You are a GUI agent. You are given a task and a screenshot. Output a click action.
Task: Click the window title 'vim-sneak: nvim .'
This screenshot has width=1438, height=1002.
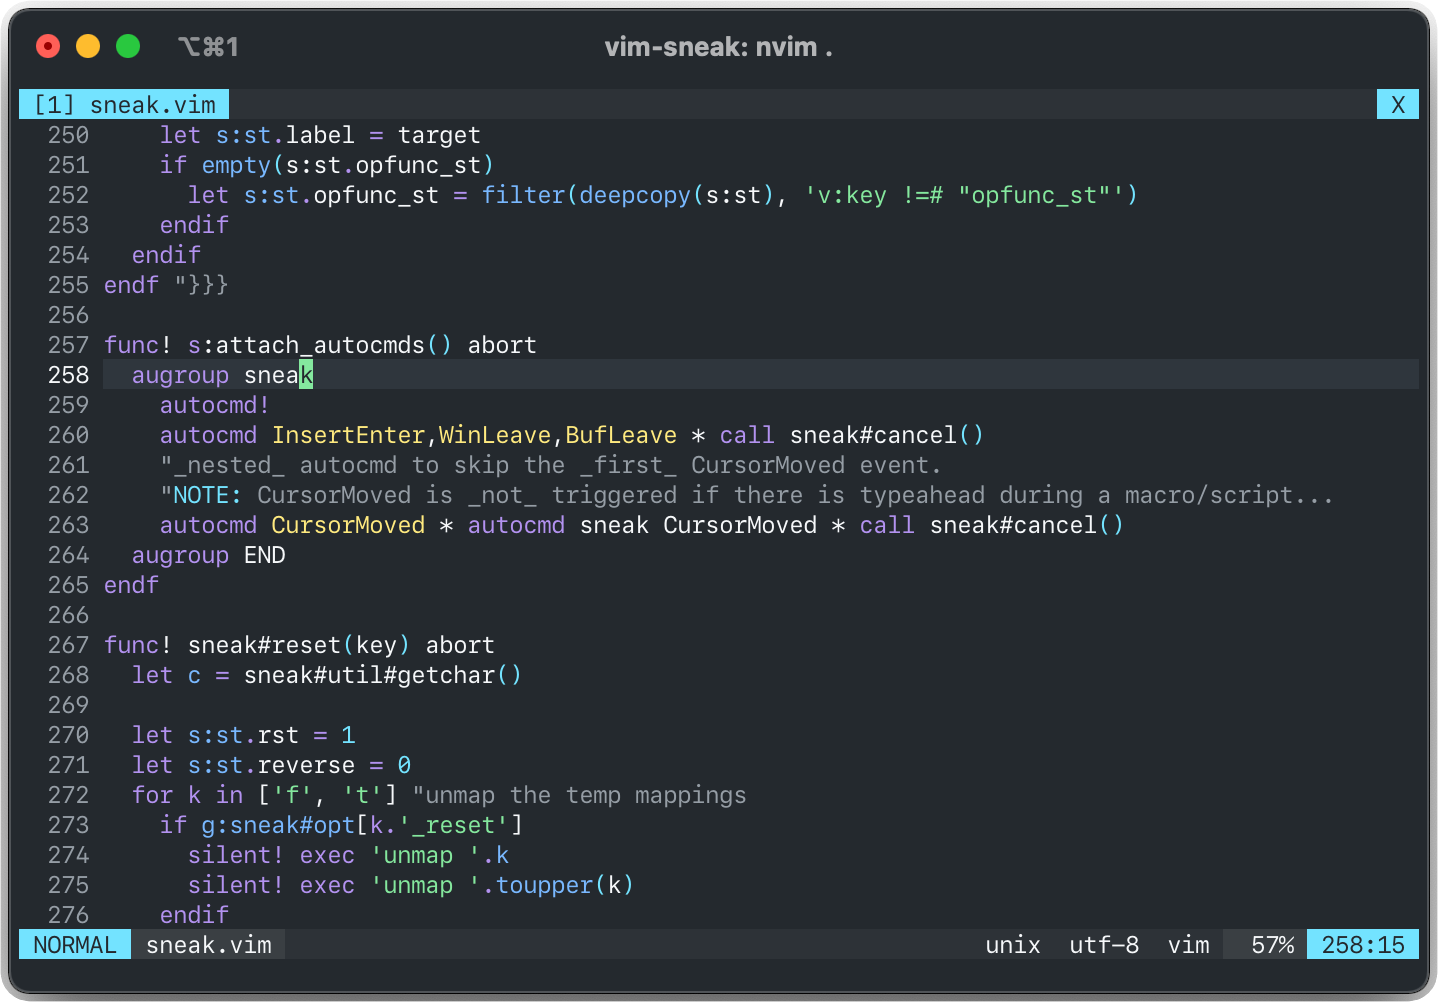pos(718,47)
